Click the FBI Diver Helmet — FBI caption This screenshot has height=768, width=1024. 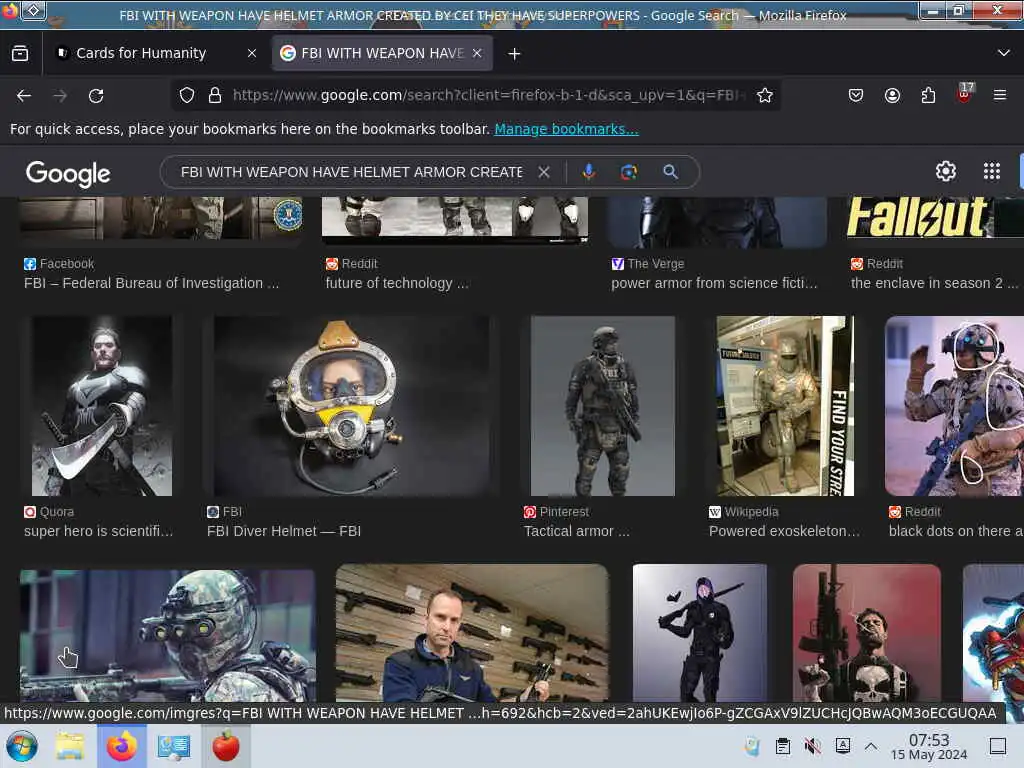[284, 531]
